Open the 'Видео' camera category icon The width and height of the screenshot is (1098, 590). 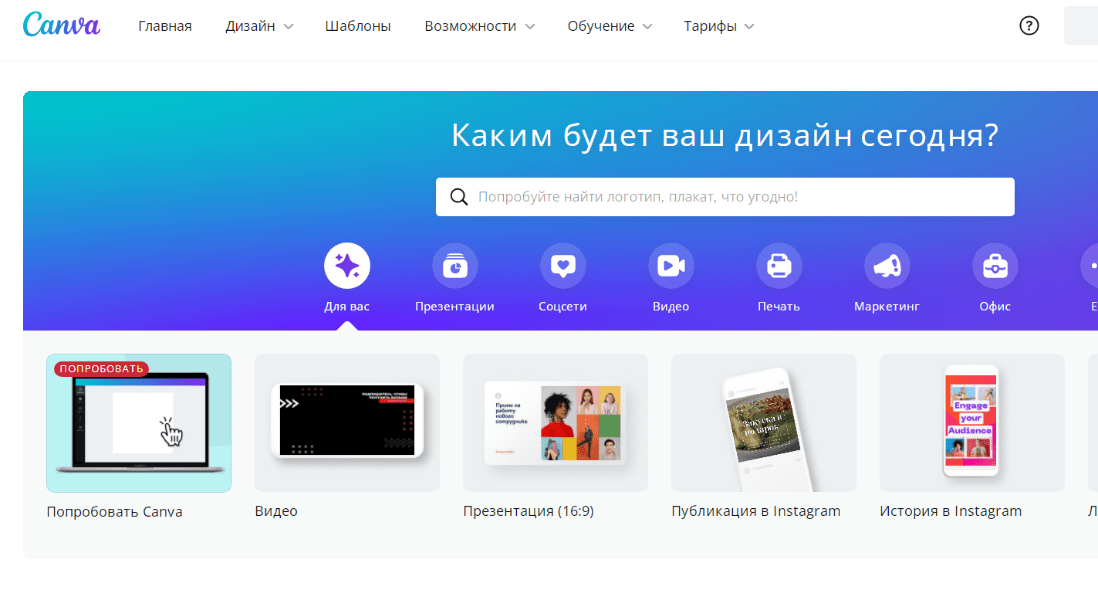[x=671, y=266]
